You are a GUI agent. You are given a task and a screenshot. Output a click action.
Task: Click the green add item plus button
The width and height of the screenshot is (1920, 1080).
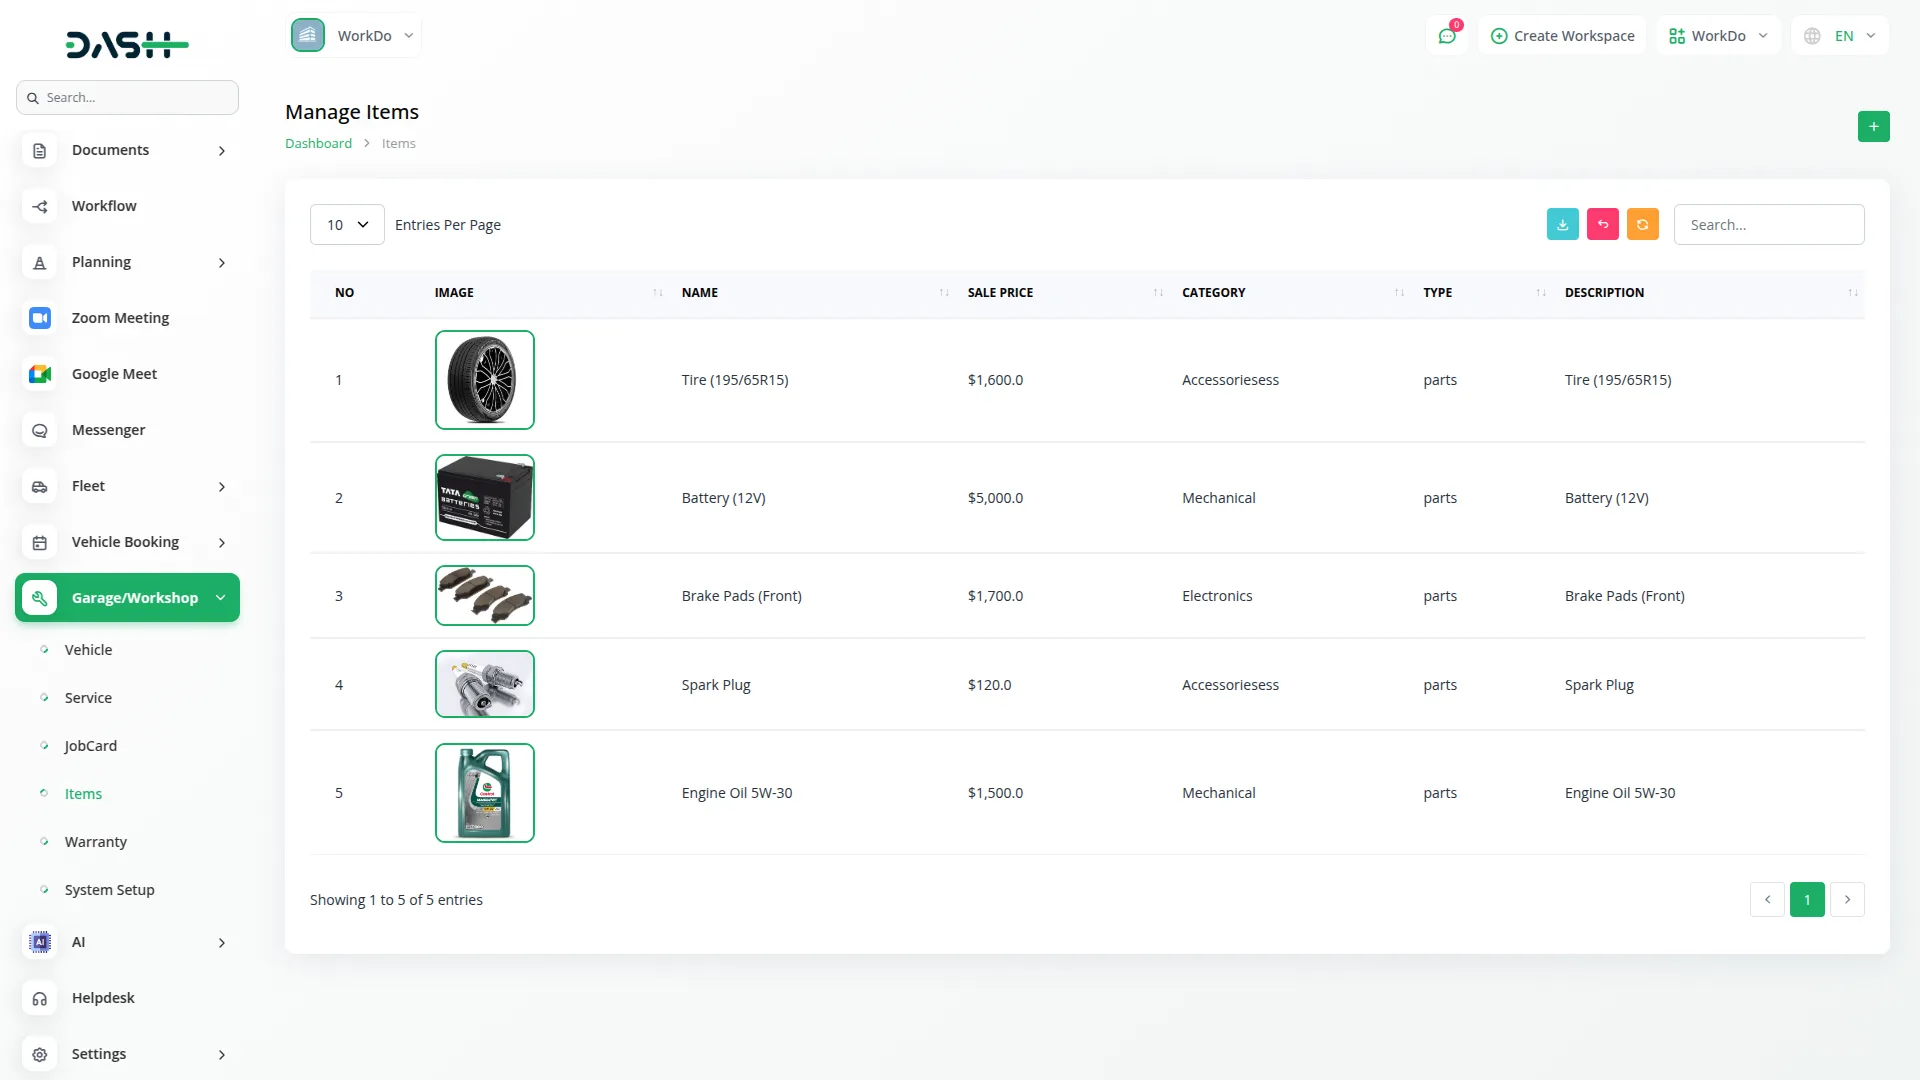point(1873,127)
